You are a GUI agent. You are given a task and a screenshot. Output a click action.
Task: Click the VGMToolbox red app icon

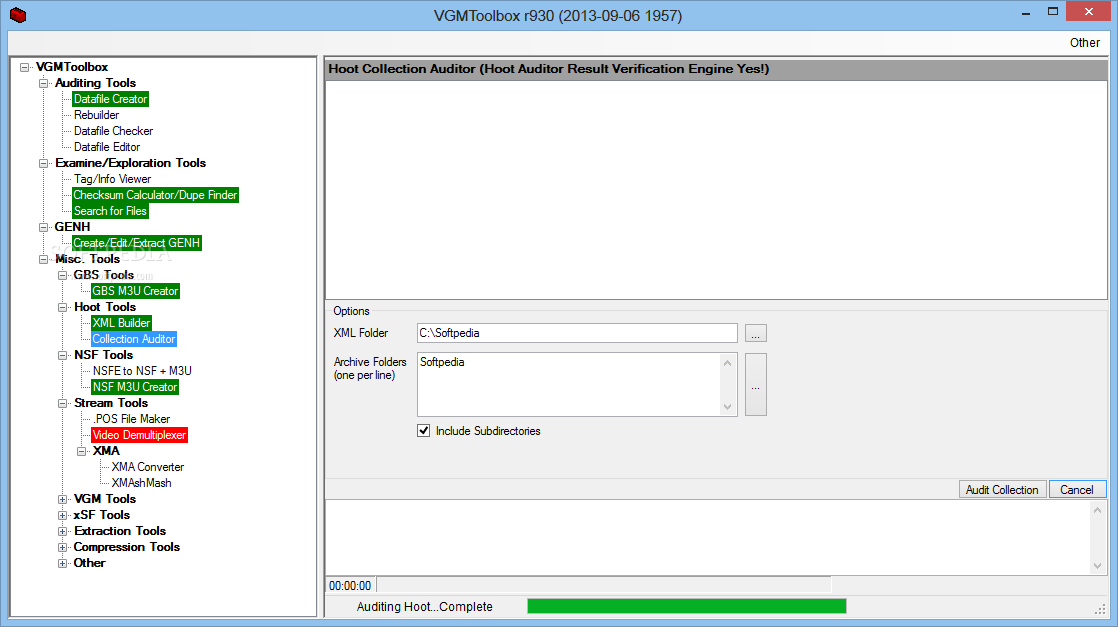coord(19,15)
